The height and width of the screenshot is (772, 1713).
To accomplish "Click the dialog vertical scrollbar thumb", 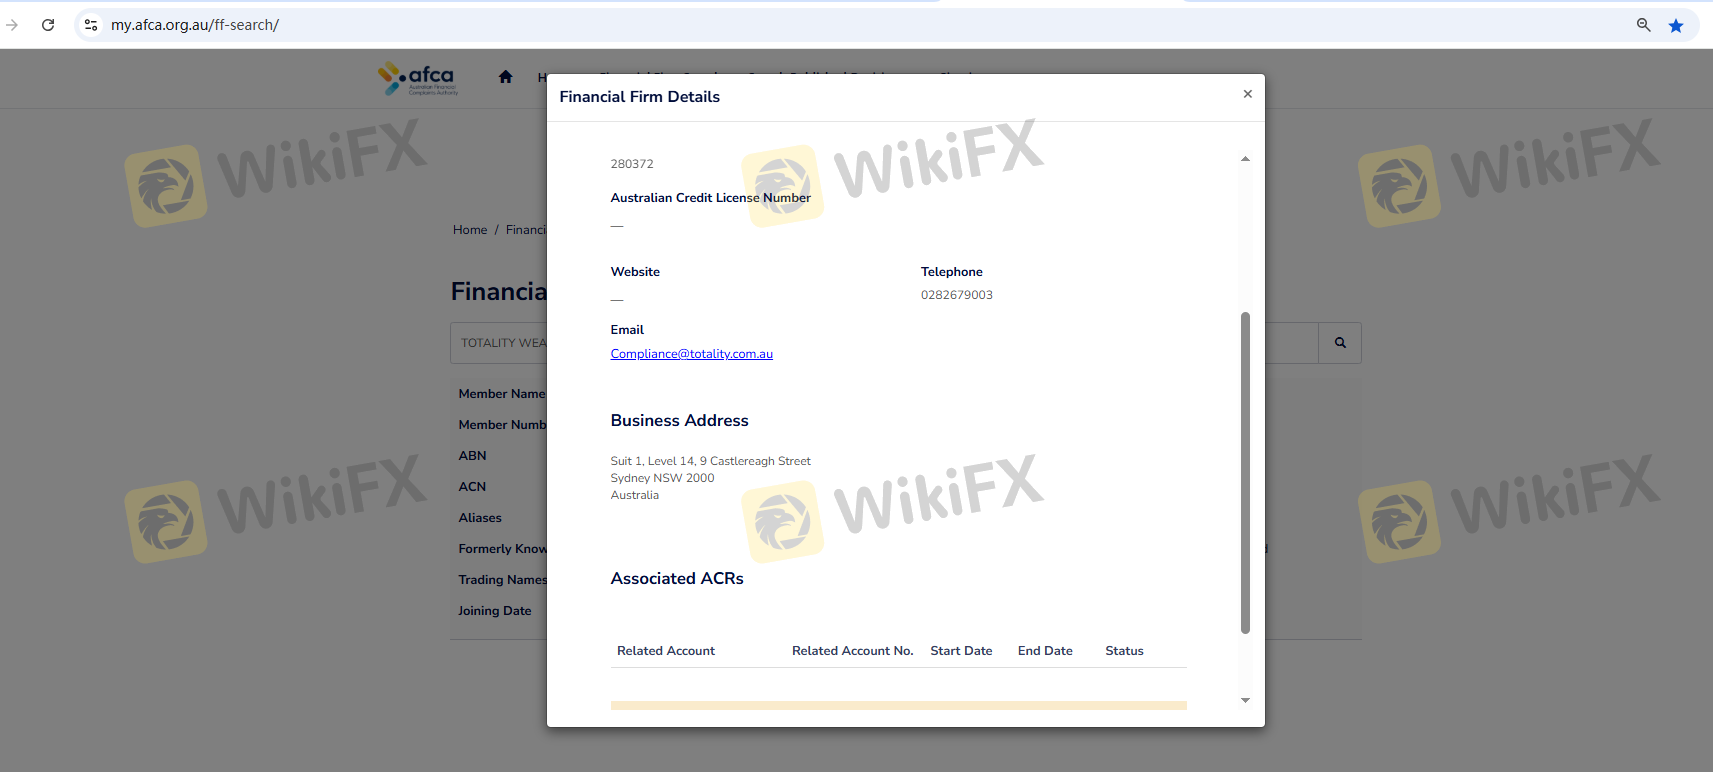I will tap(1245, 472).
